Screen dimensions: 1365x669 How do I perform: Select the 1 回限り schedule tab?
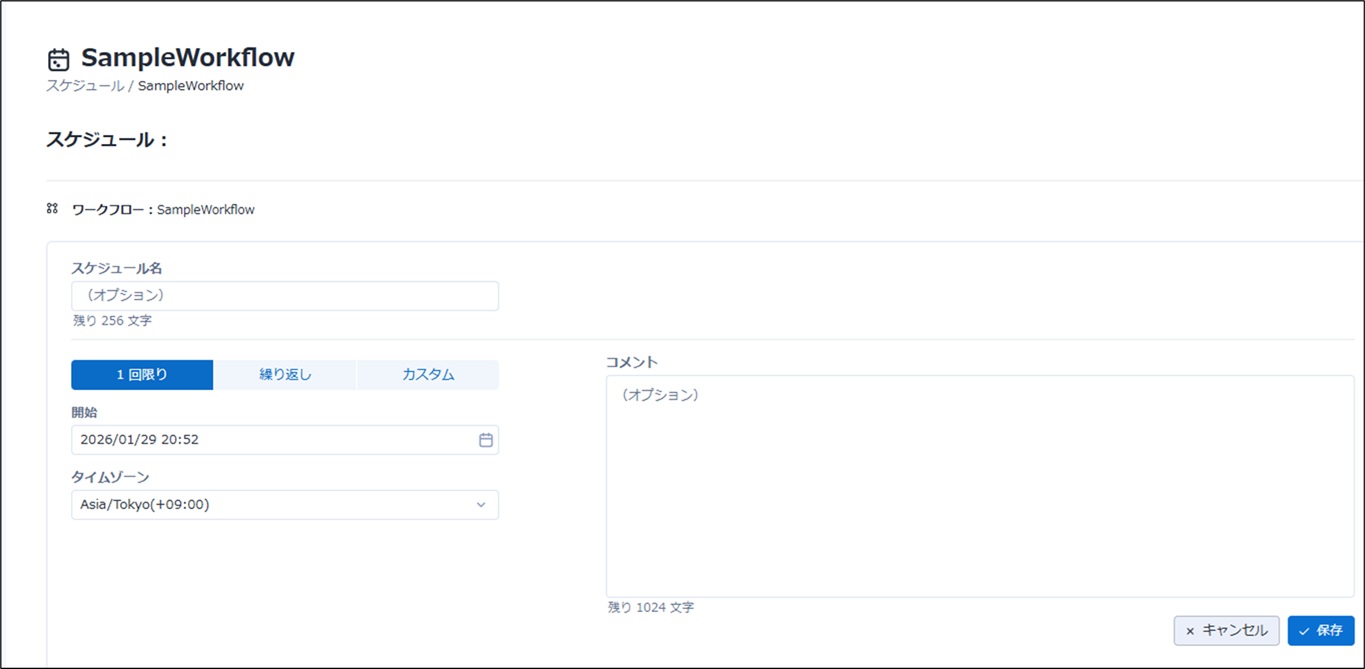(x=142, y=375)
